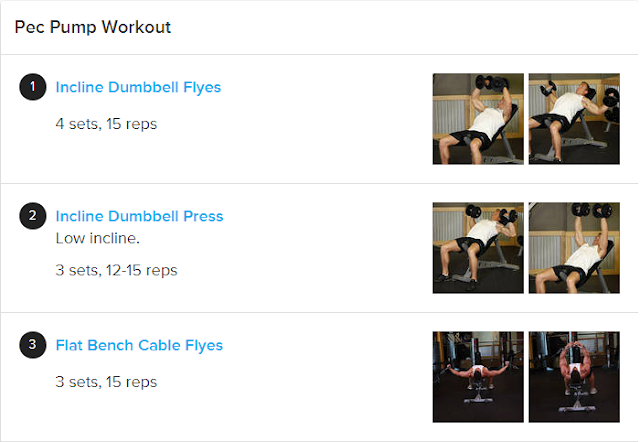Open first Incline Dumbbell Press thumbnail

tap(478, 247)
